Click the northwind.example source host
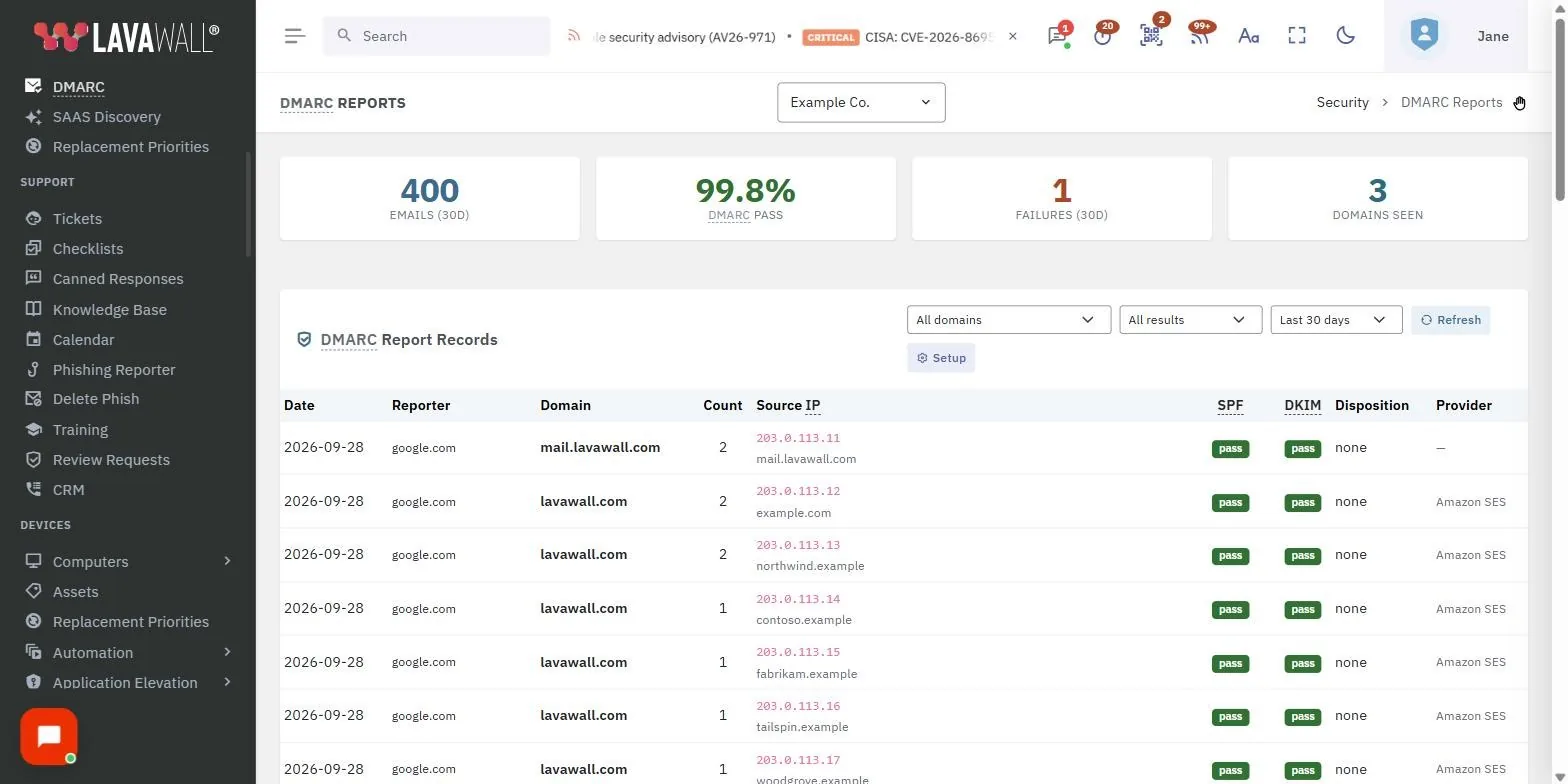1568x784 pixels. [810, 566]
